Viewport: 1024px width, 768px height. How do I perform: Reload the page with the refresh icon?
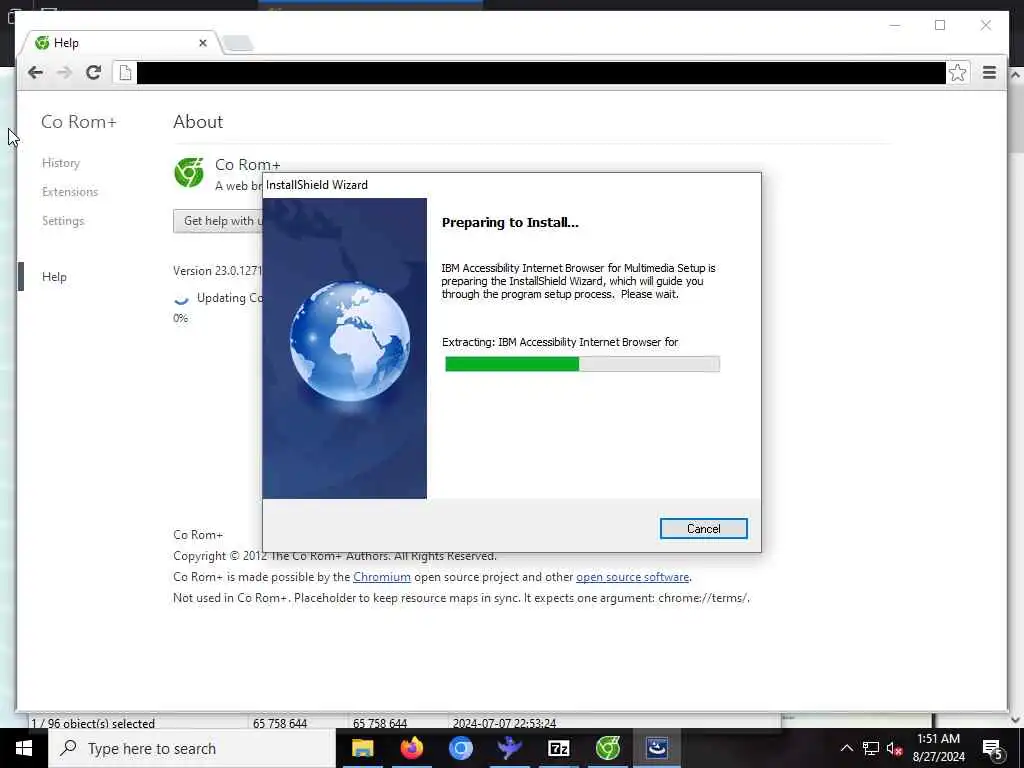coord(93,72)
